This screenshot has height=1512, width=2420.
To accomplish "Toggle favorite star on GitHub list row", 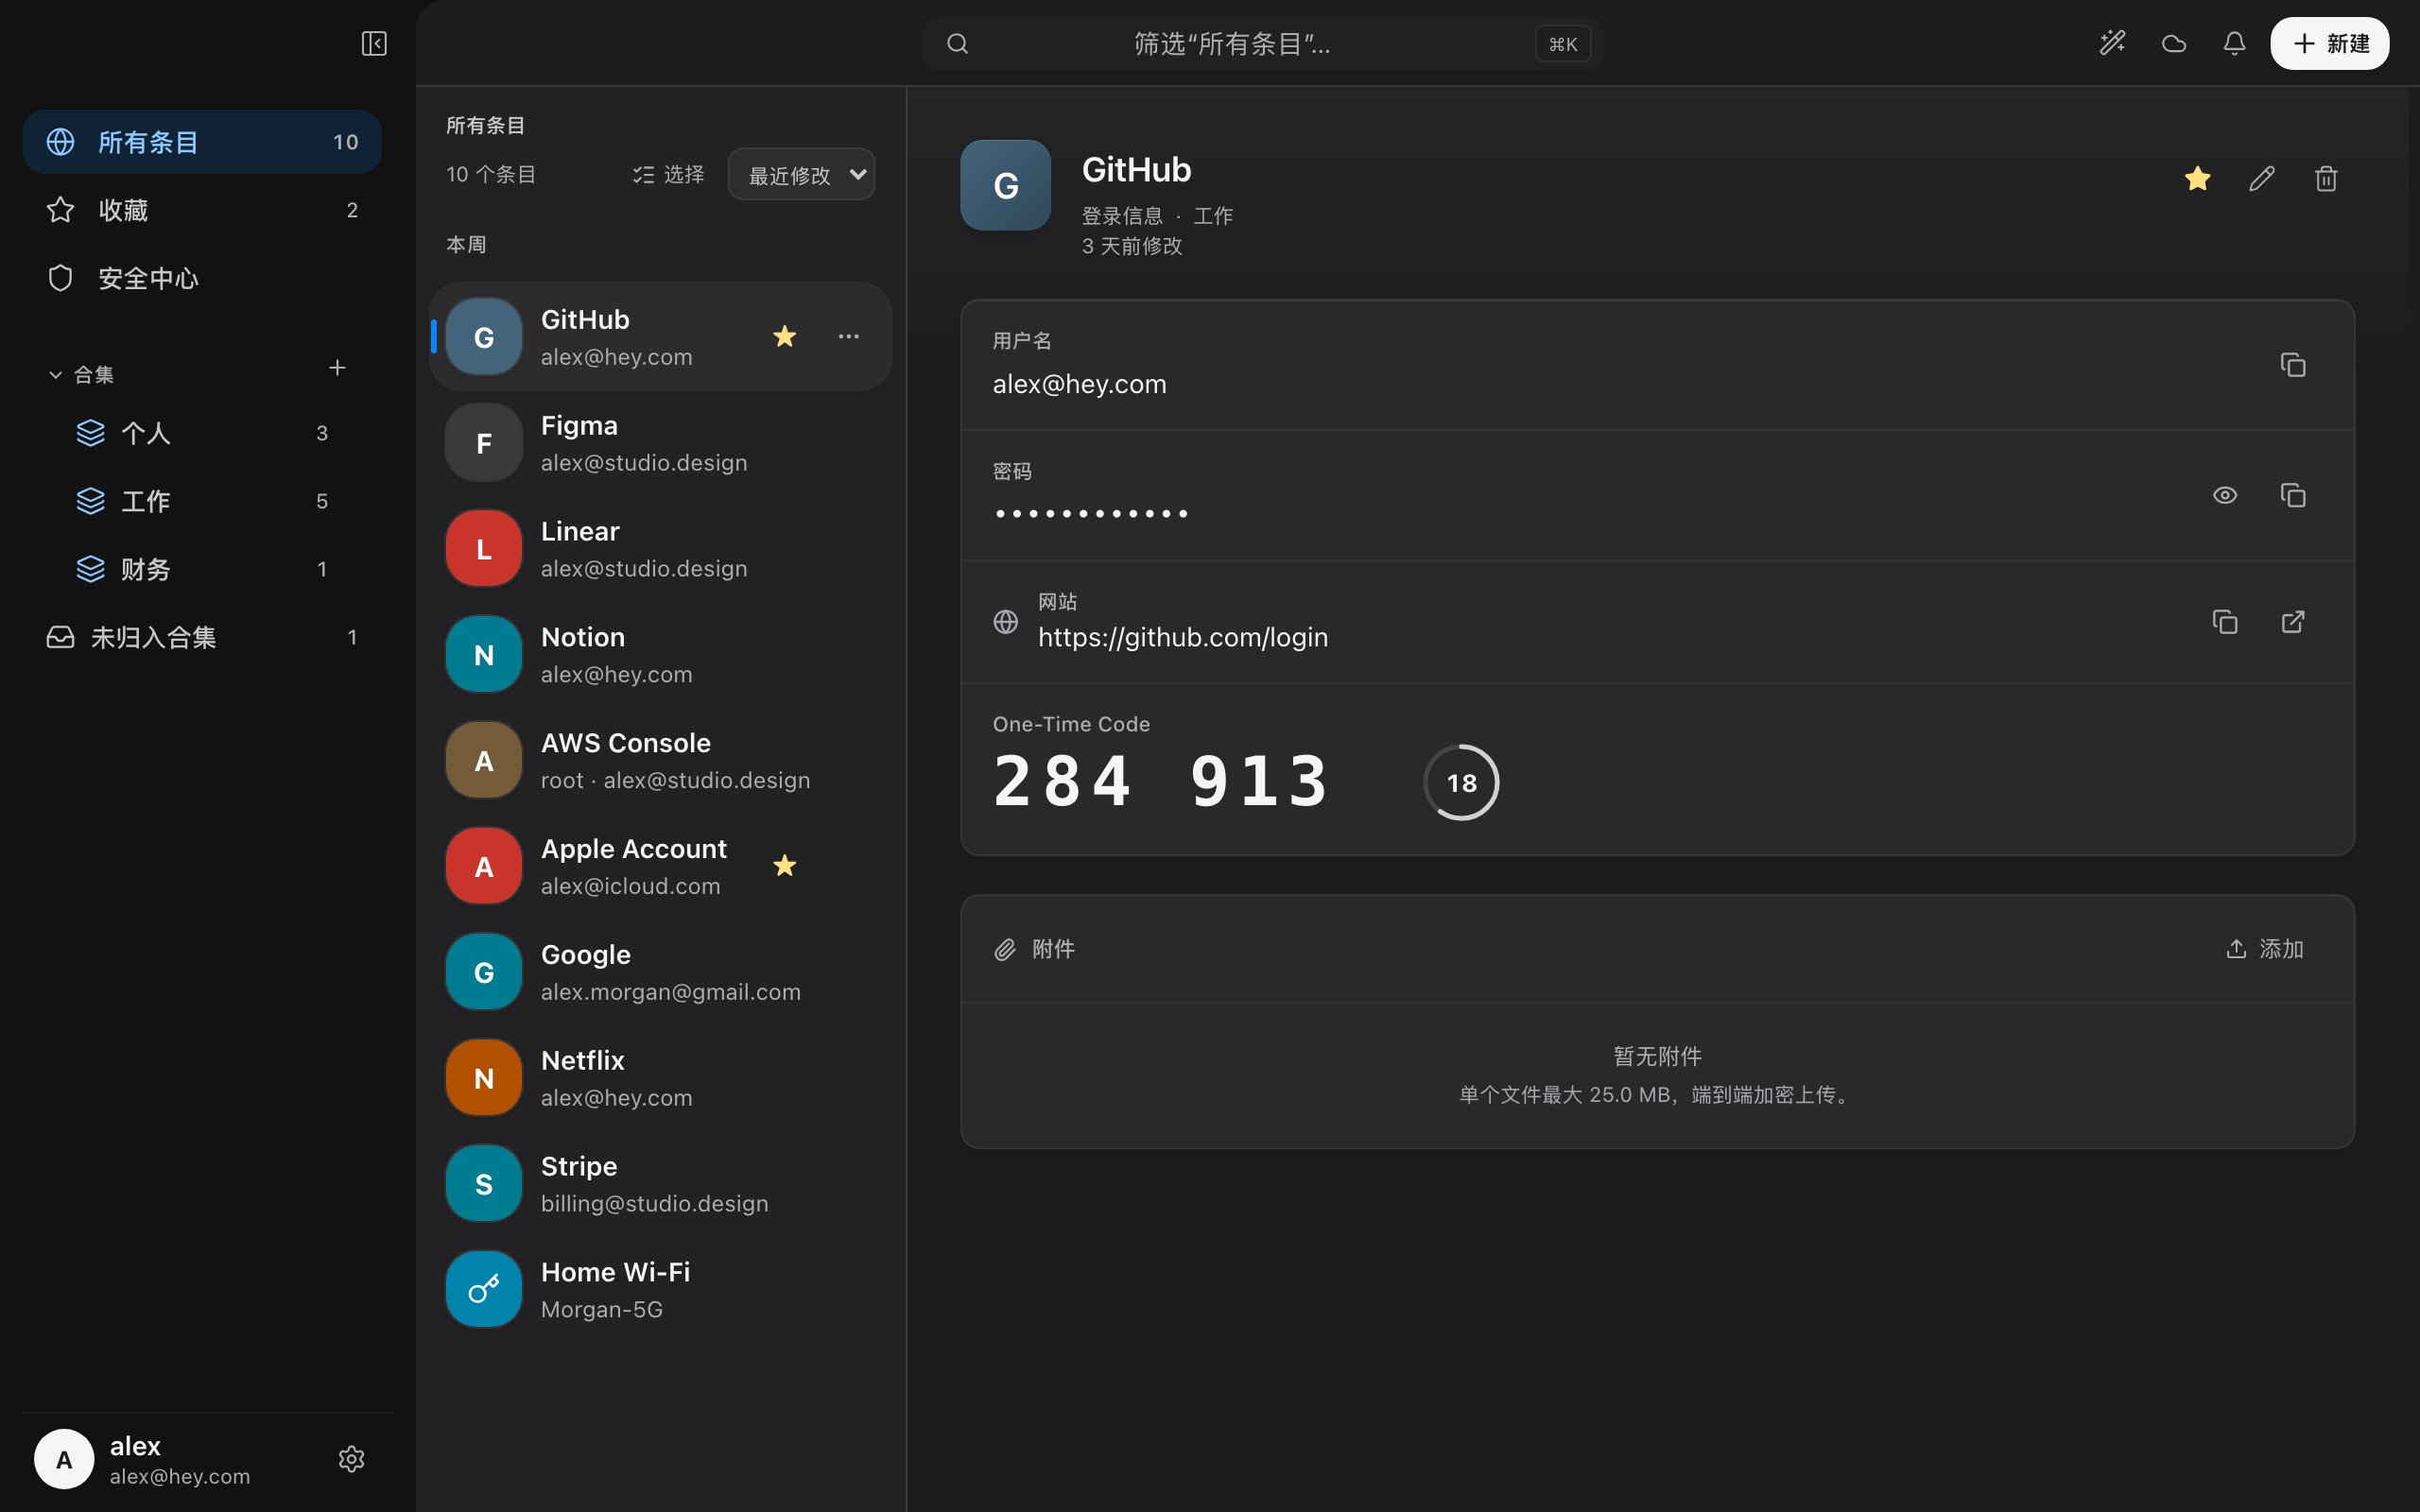I will tap(785, 337).
